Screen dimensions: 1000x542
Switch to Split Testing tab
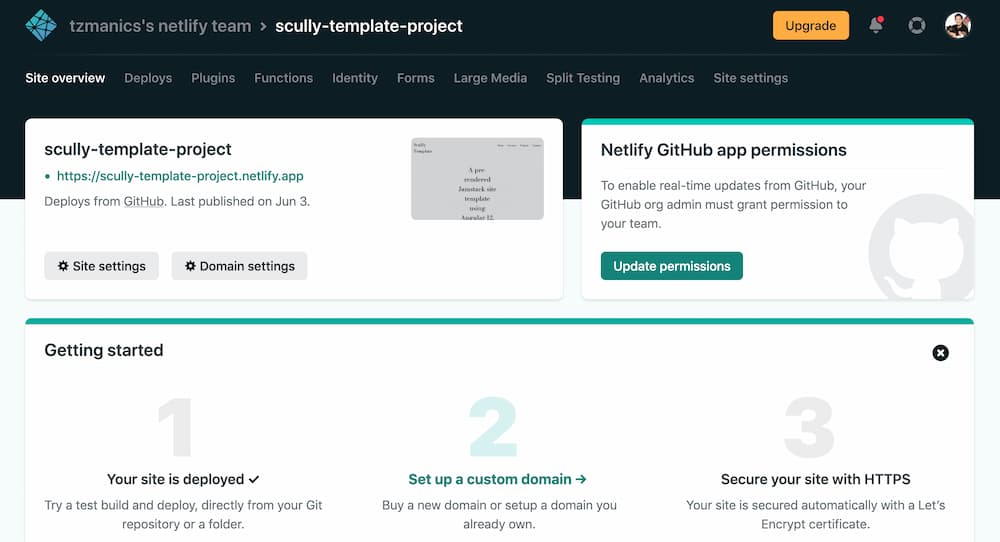pos(583,78)
